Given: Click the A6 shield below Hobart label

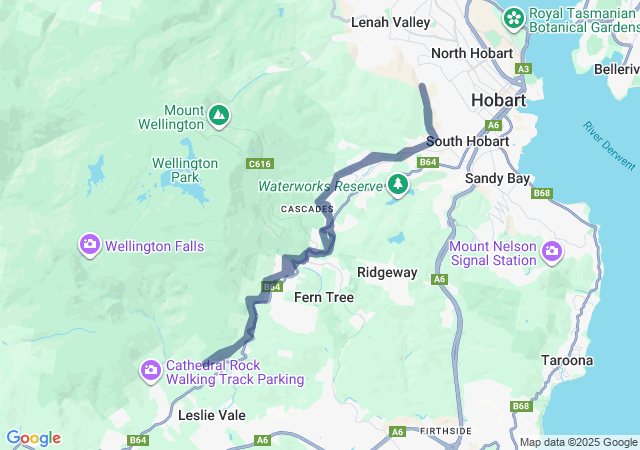Looking at the screenshot, I should [493, 125].
